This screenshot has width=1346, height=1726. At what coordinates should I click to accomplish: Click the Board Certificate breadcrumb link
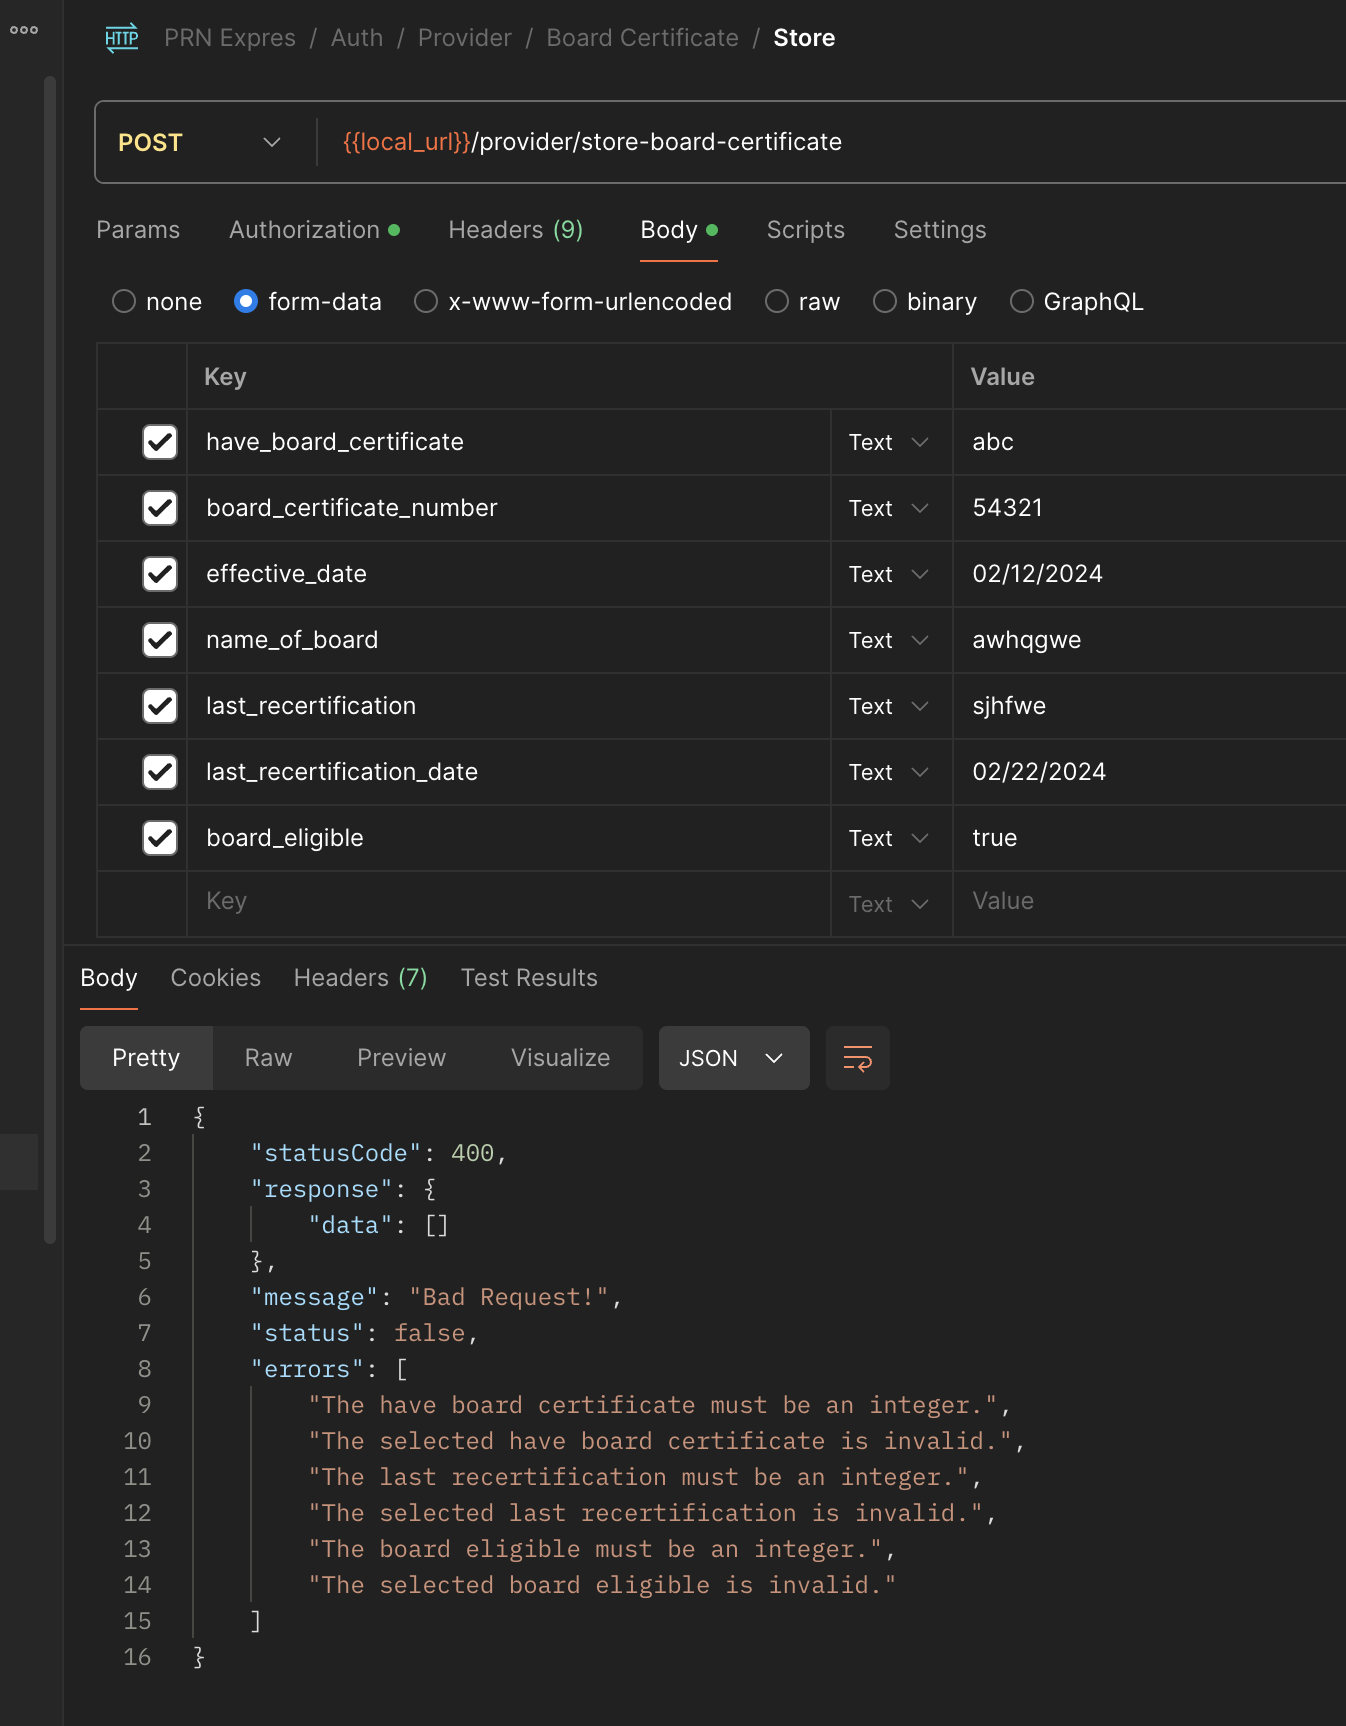[x=642, y=38]
